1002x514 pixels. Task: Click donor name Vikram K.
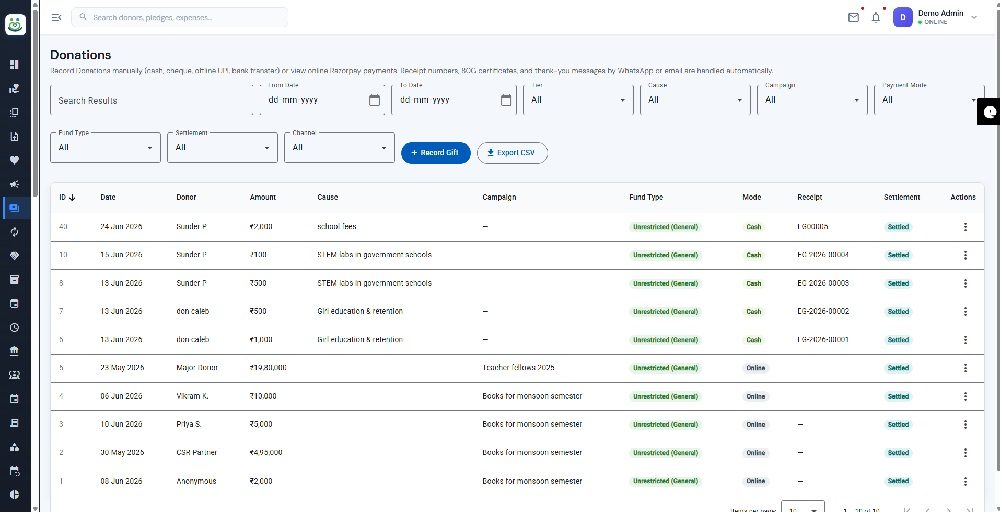point(192,396)
